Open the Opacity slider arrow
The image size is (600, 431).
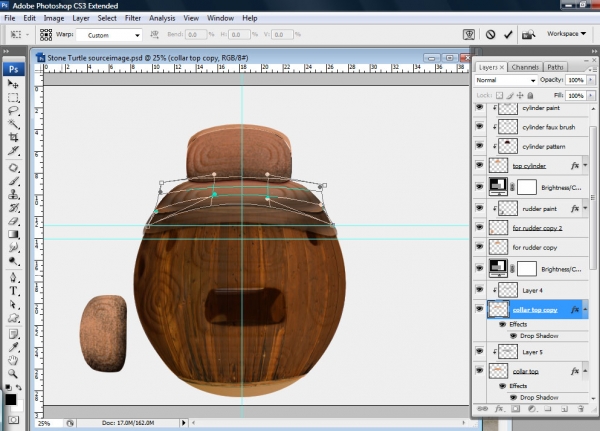591,80
